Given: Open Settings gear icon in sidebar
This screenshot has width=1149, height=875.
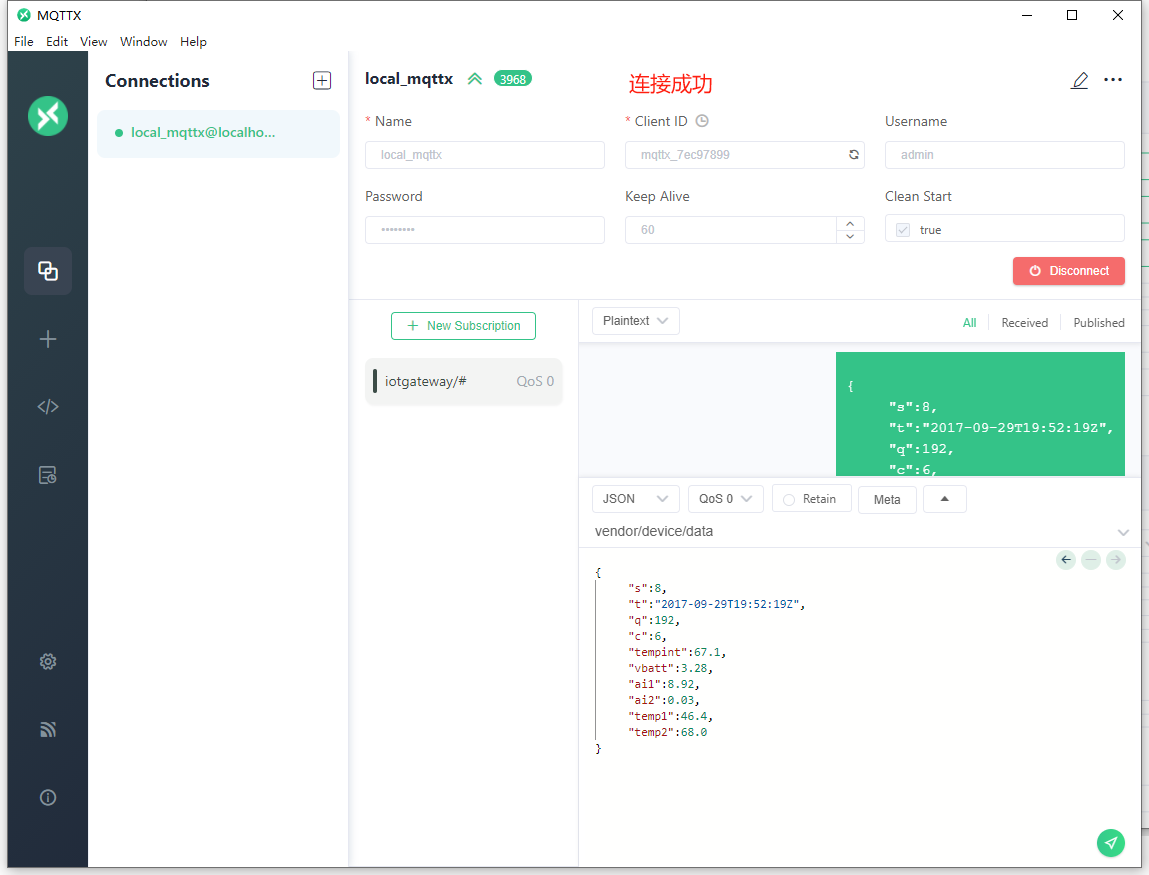Looking at the screenshot, I should 48,662.
